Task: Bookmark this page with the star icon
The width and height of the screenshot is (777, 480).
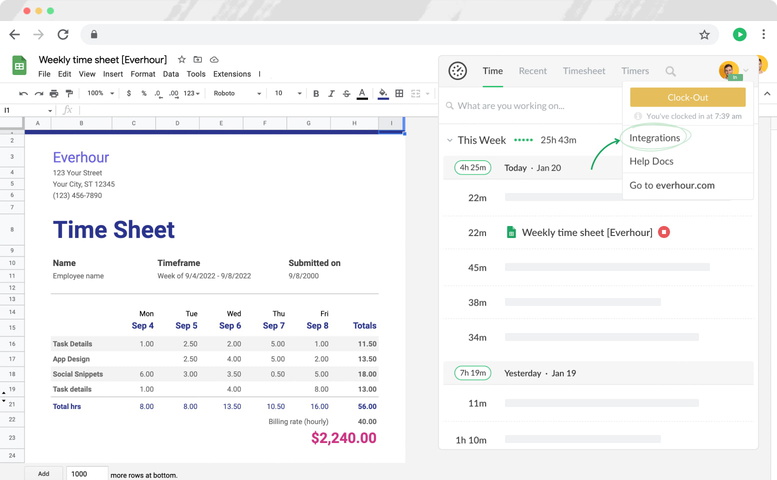Action: pyautogui.click(x=704, y=34)
